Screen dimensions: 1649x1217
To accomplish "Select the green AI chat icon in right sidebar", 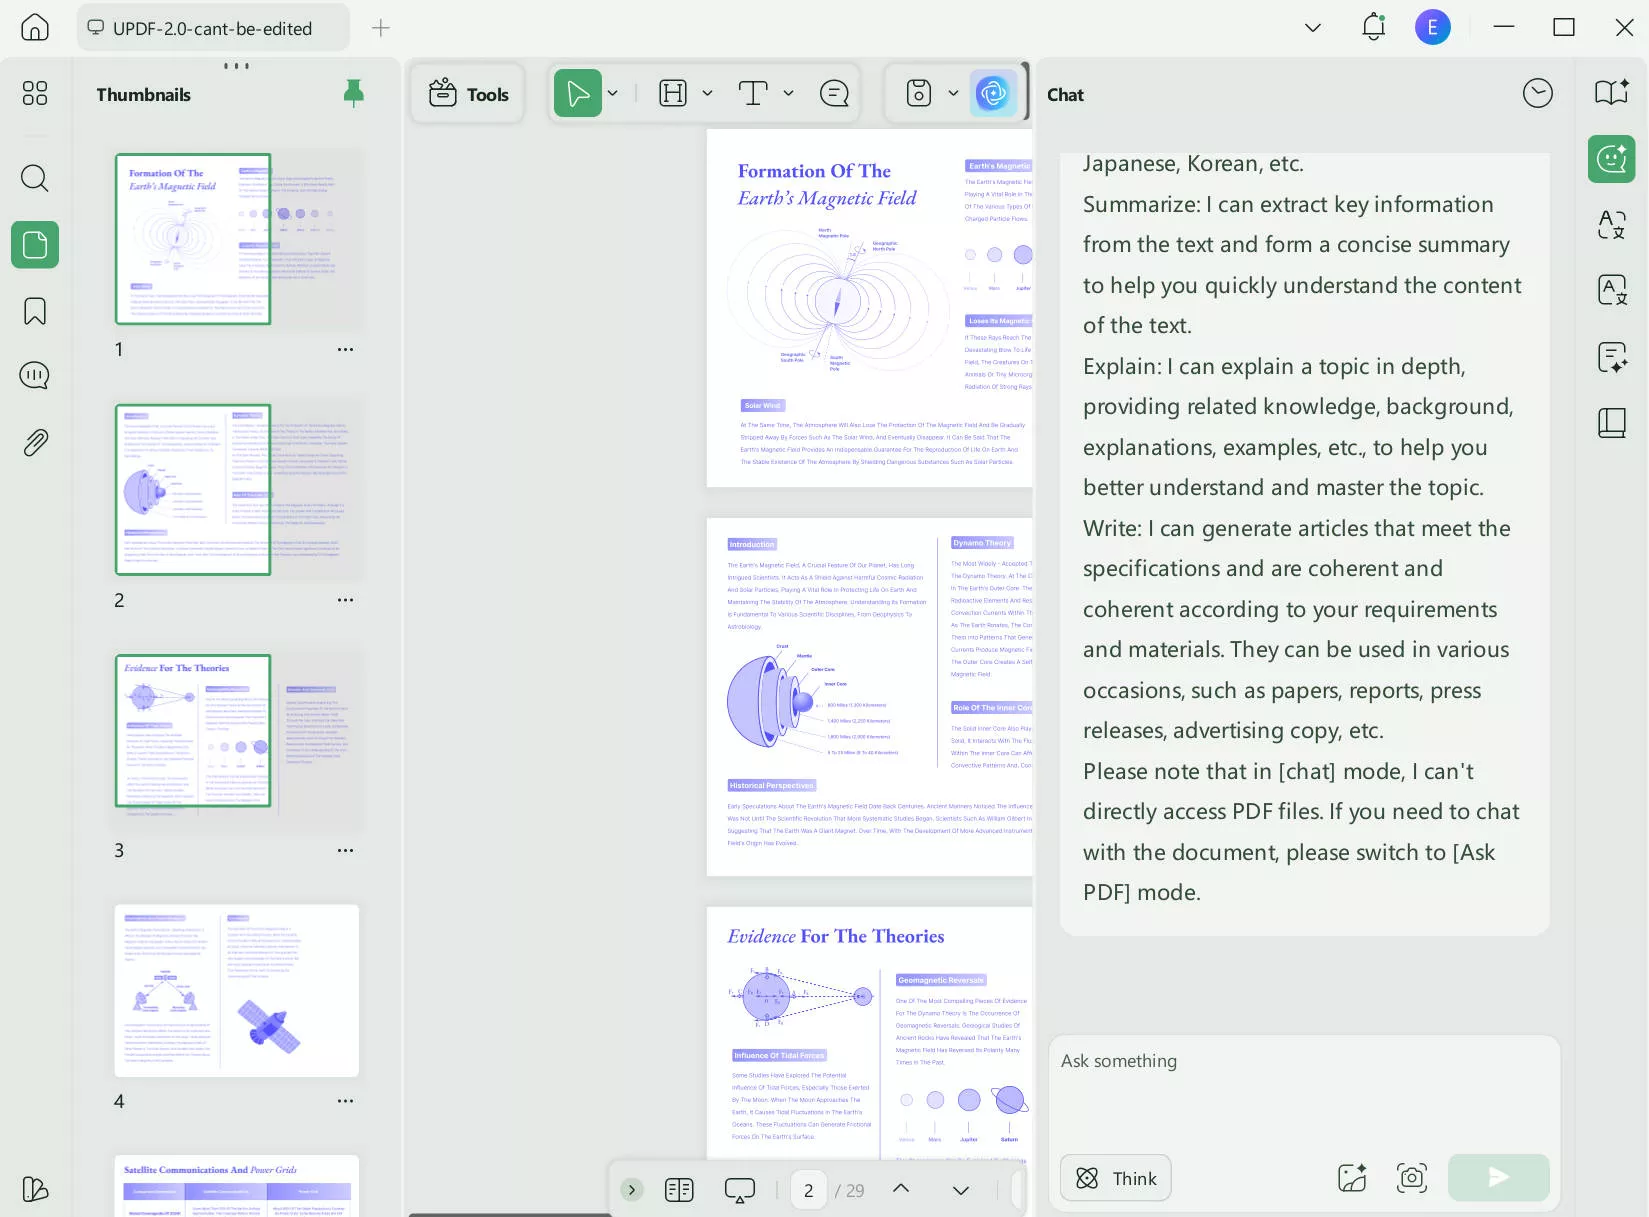I will coord(1612,159).
